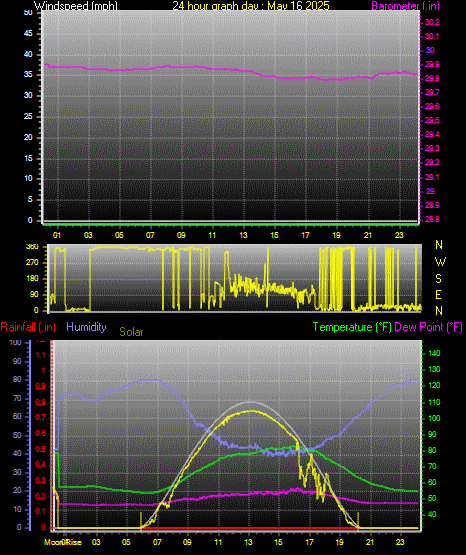Image resolution: width=466 pixels, height=555 pixels.
Task: Click the 140 temperature scale value
Action: [x=434, y=353]
